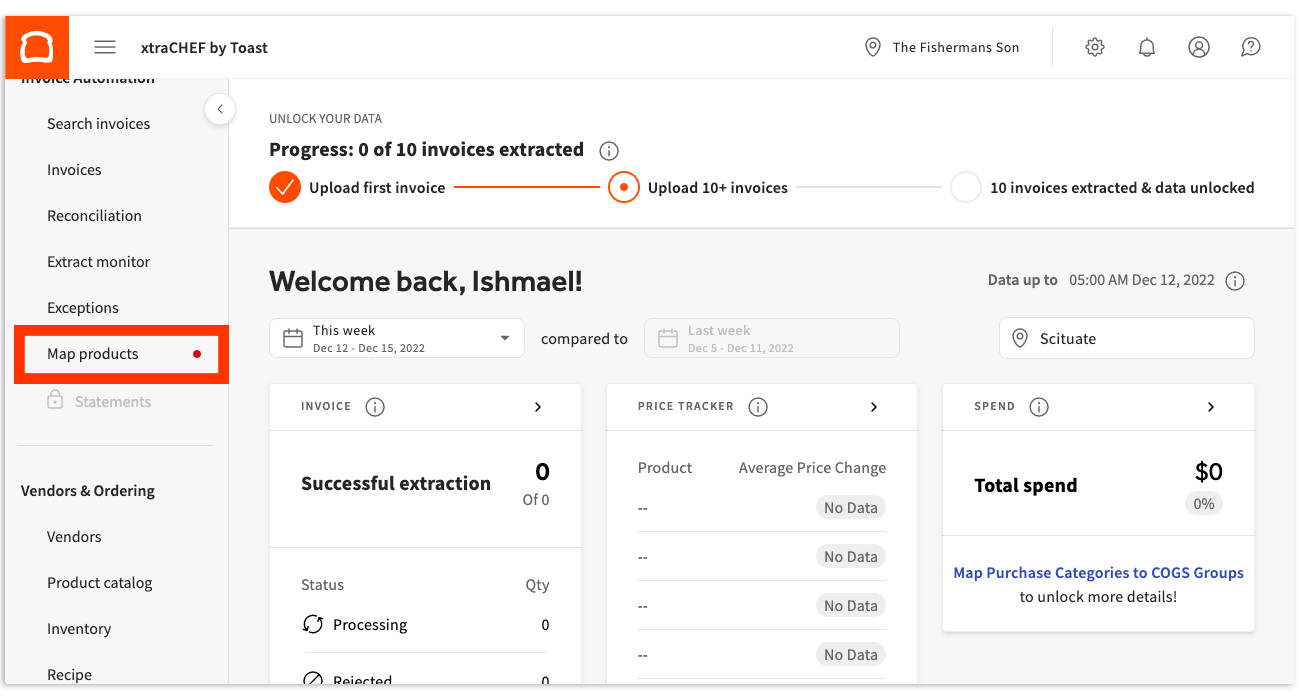The height and width of the screenshot is (700, 1300).
Task: Collapse the sidebar with the chevron arrow
Action: pos(220,109)
